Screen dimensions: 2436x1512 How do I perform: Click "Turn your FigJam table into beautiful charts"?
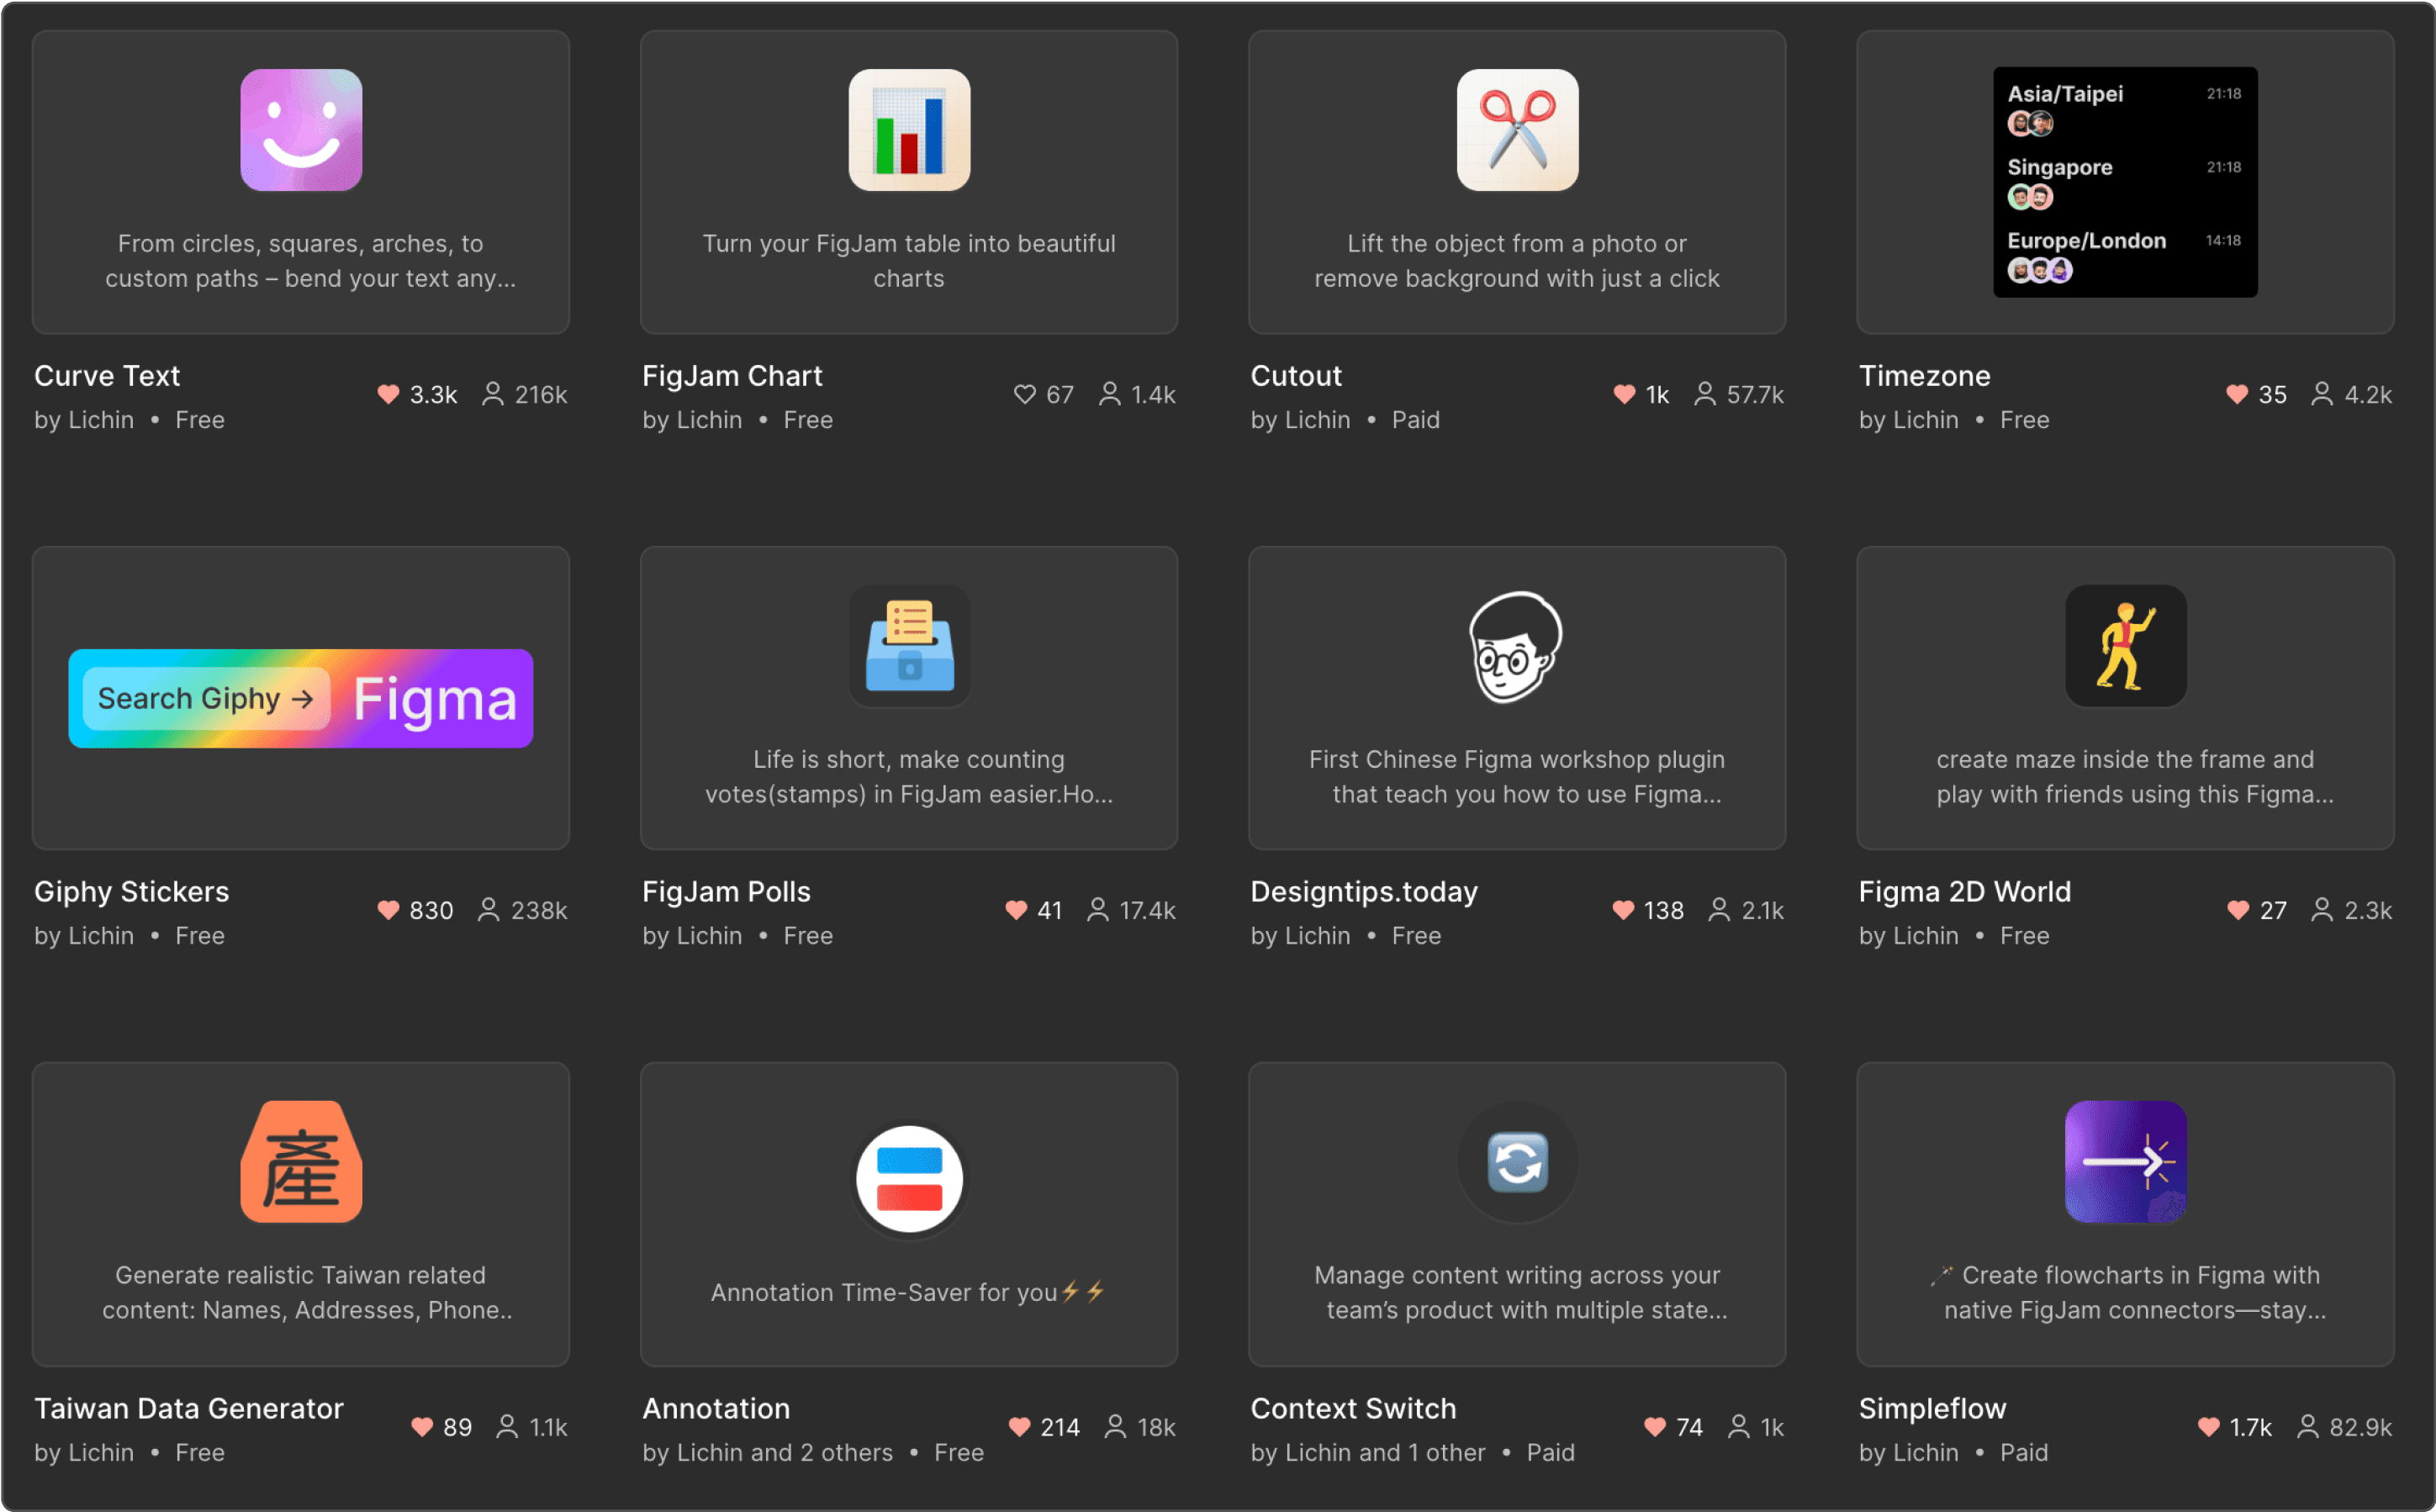point(909,261)
